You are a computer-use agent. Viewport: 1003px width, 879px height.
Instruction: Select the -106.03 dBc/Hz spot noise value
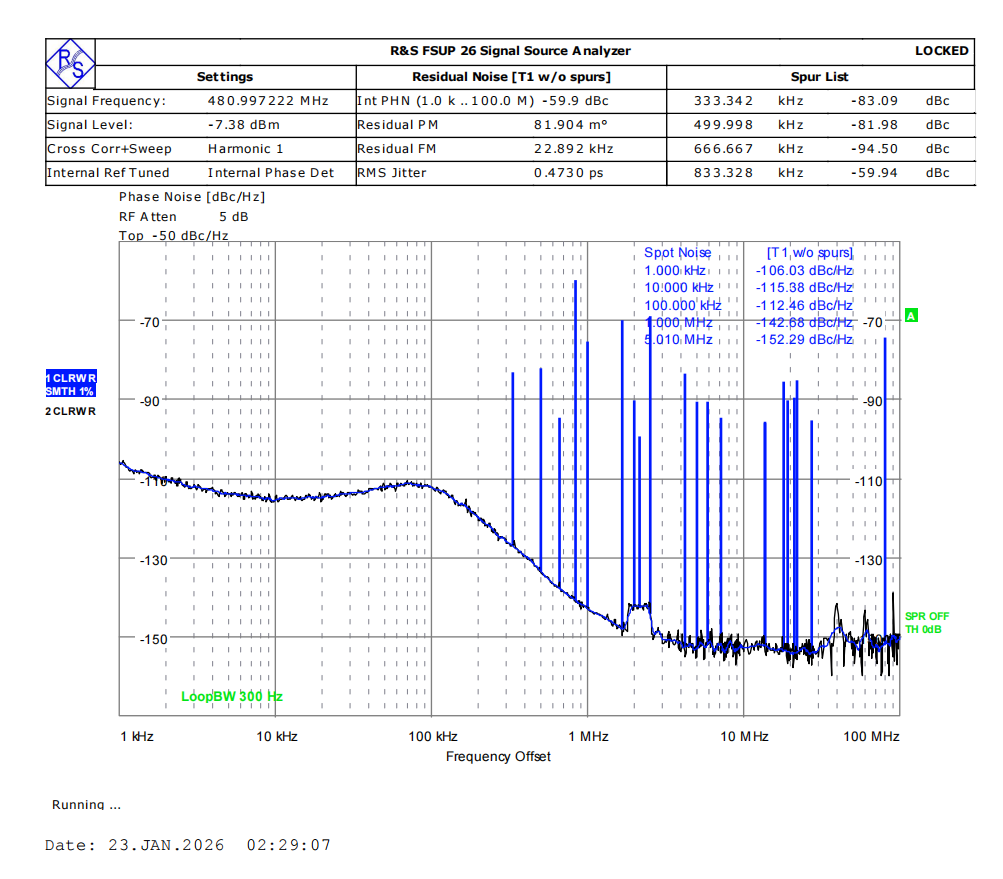(x=804, y=271)
